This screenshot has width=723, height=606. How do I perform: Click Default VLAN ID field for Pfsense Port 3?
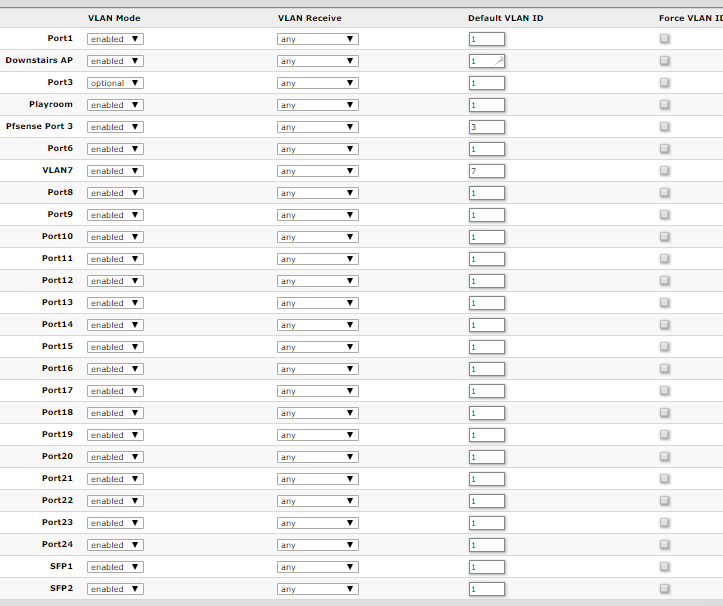click(486, 127)
